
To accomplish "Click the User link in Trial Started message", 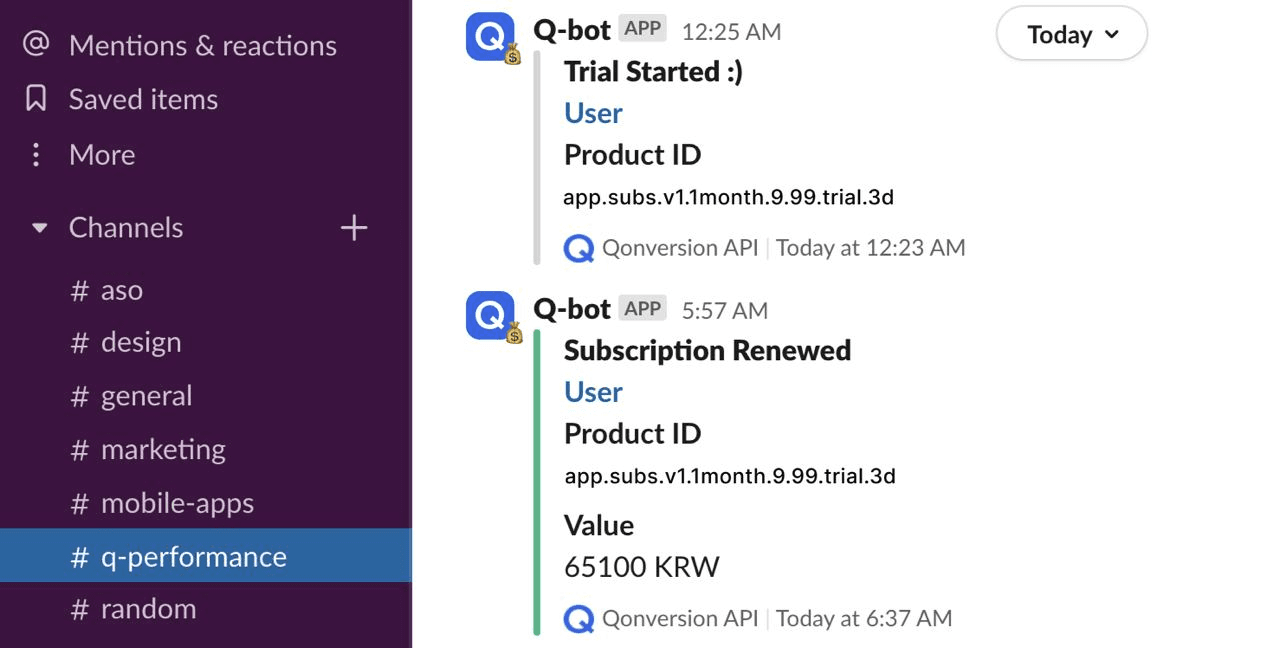I will pos(592,113).
